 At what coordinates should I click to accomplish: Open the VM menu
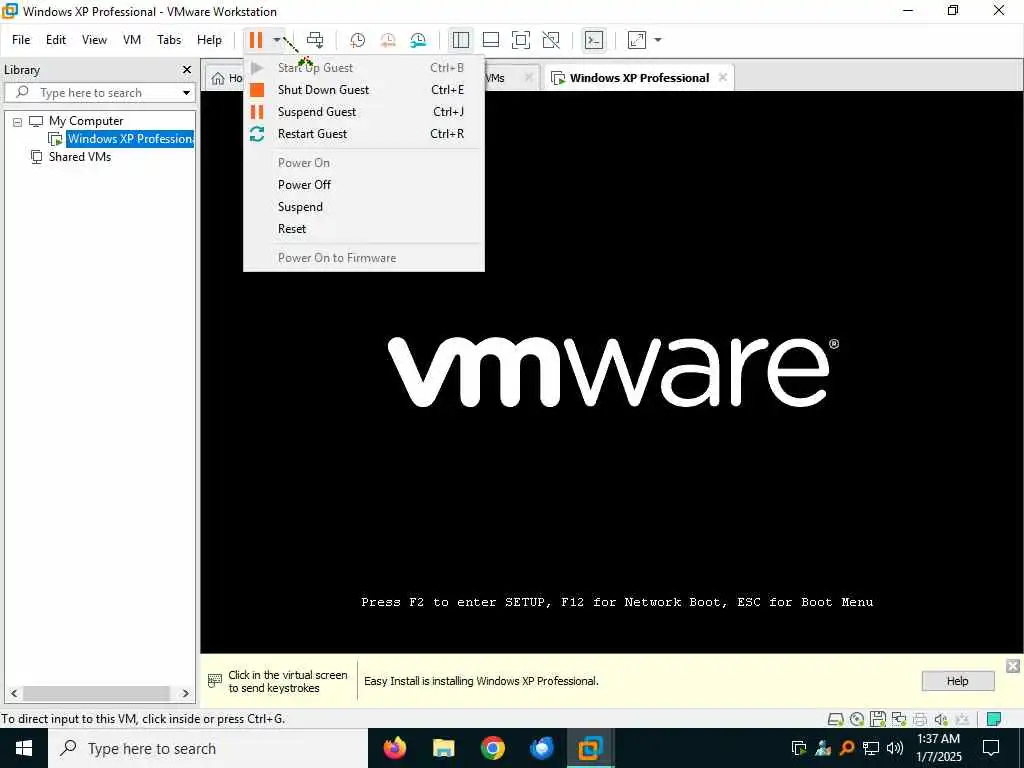[x=132, y=40]
